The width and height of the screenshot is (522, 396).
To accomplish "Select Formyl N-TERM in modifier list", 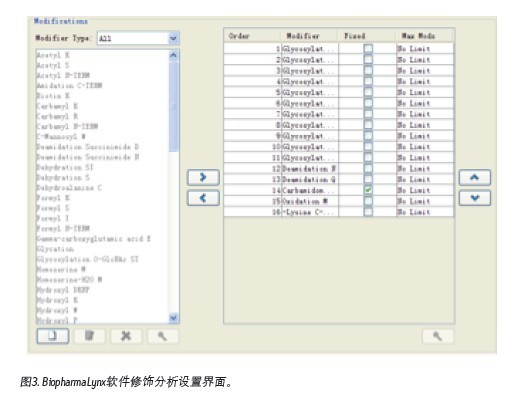I will [63, 229].
